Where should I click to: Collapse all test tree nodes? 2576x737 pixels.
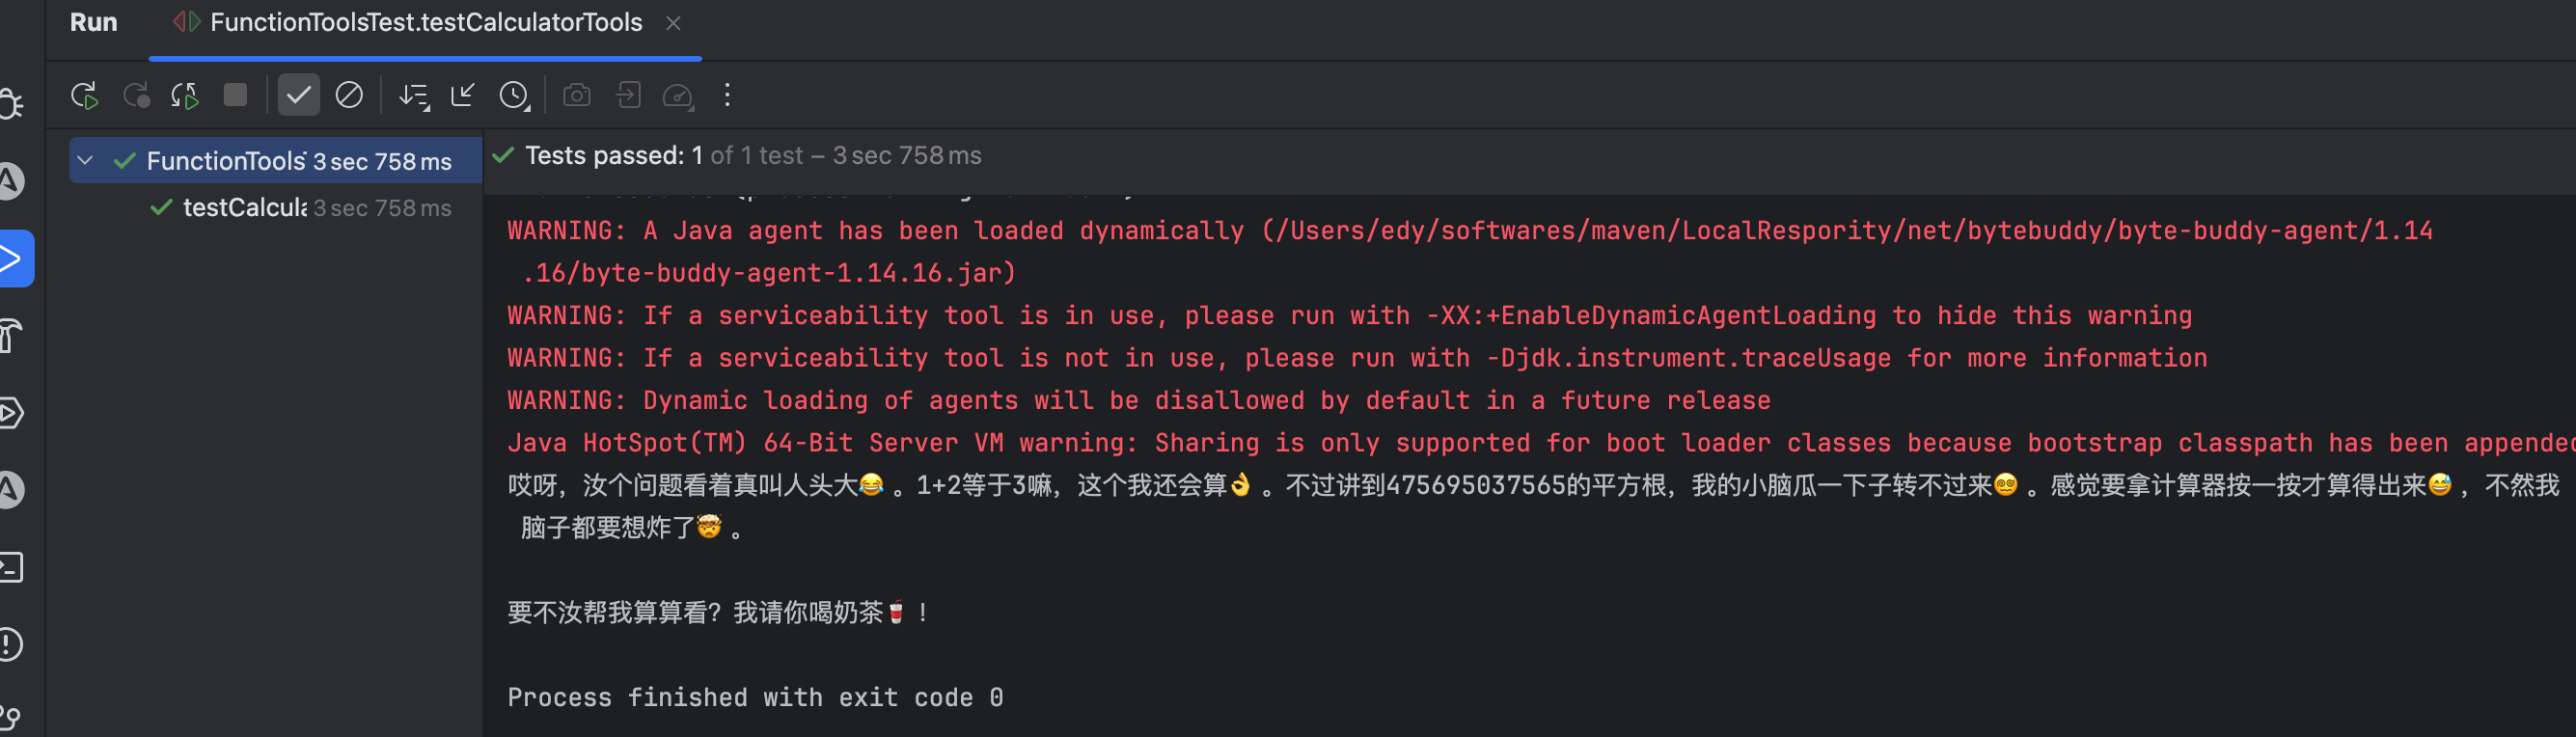tap(462, 95)
